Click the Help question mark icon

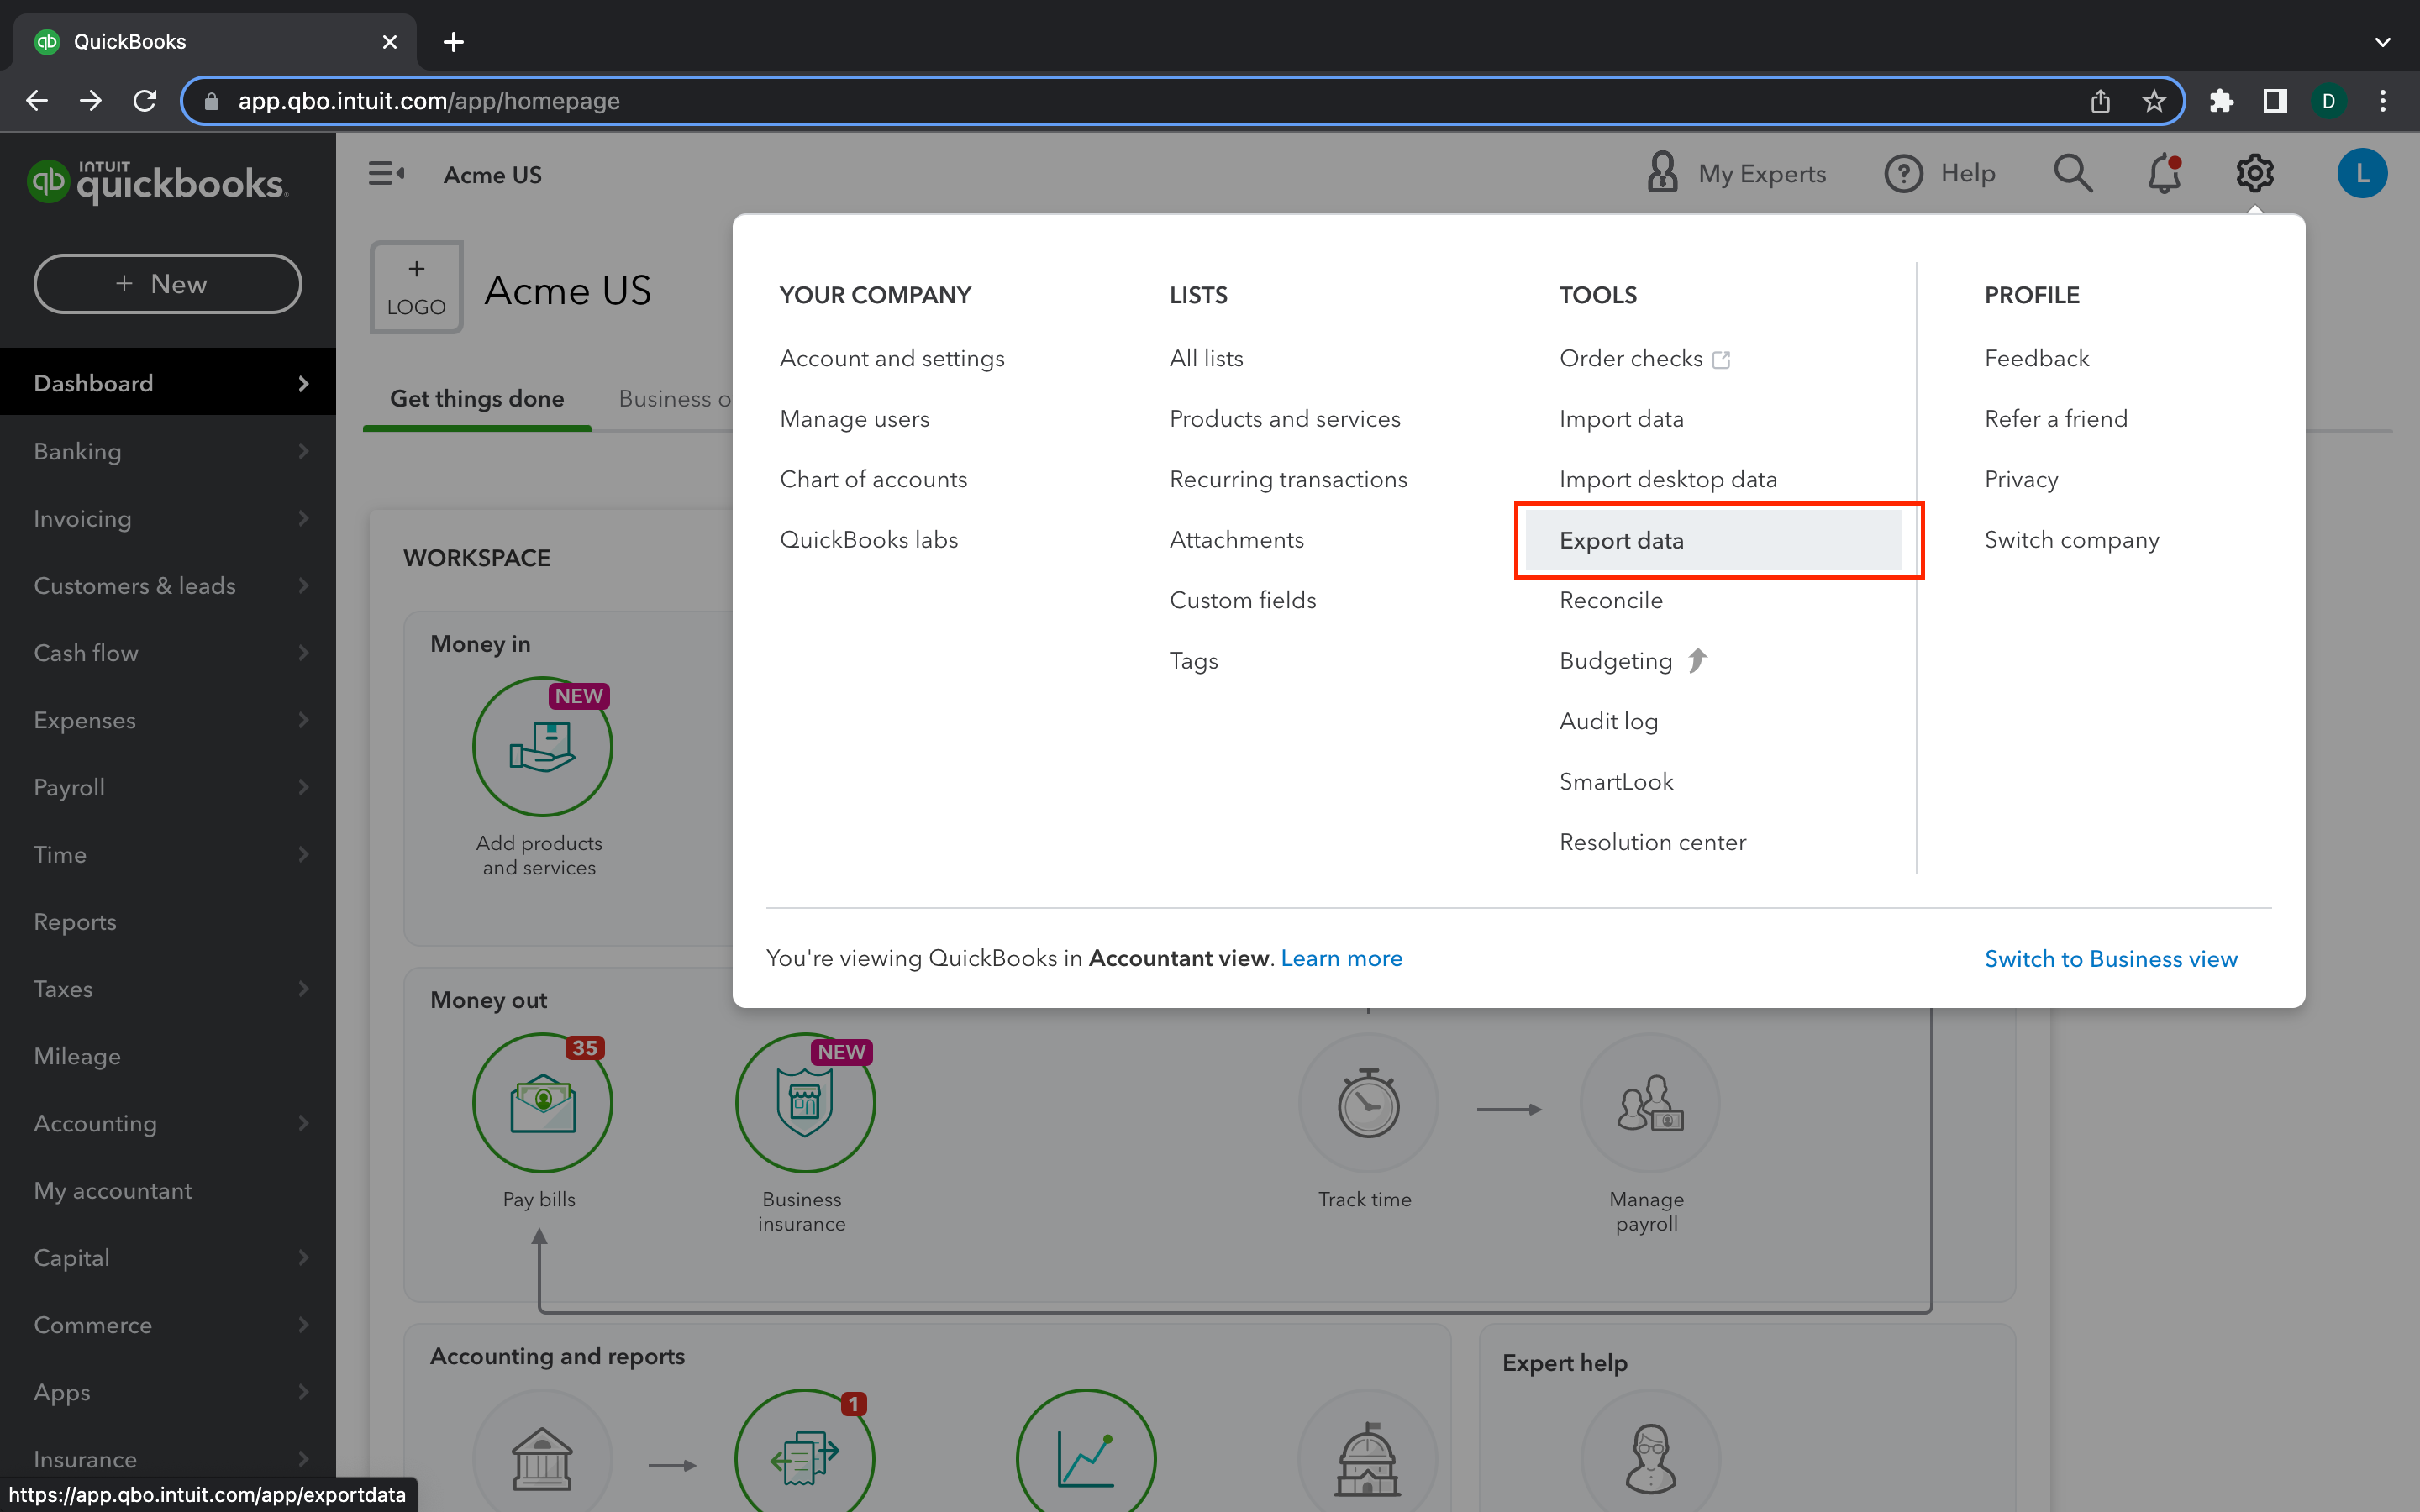1903,174
